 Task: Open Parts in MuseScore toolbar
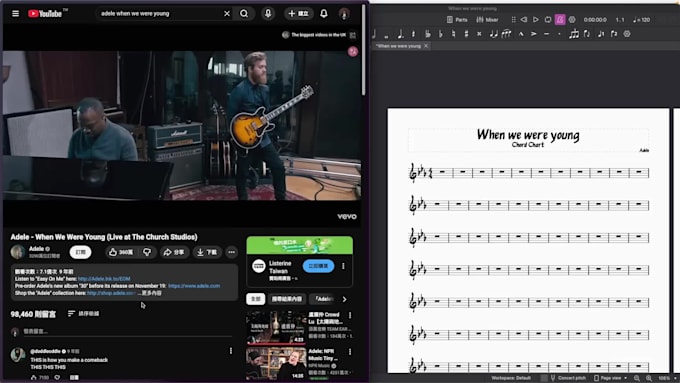[x=457, y=20]
